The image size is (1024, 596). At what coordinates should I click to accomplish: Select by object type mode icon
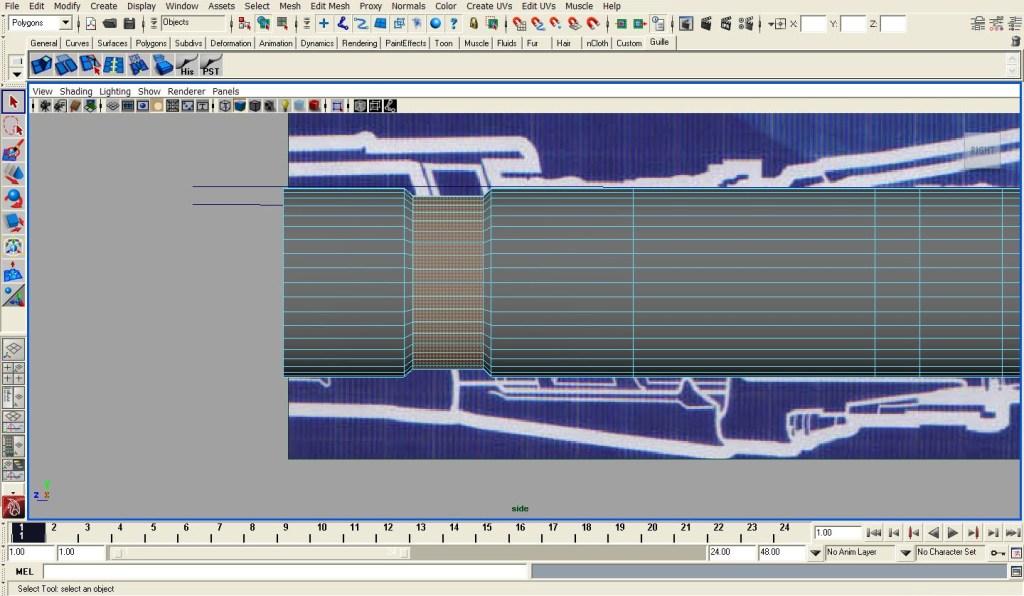tap(264, 24)
